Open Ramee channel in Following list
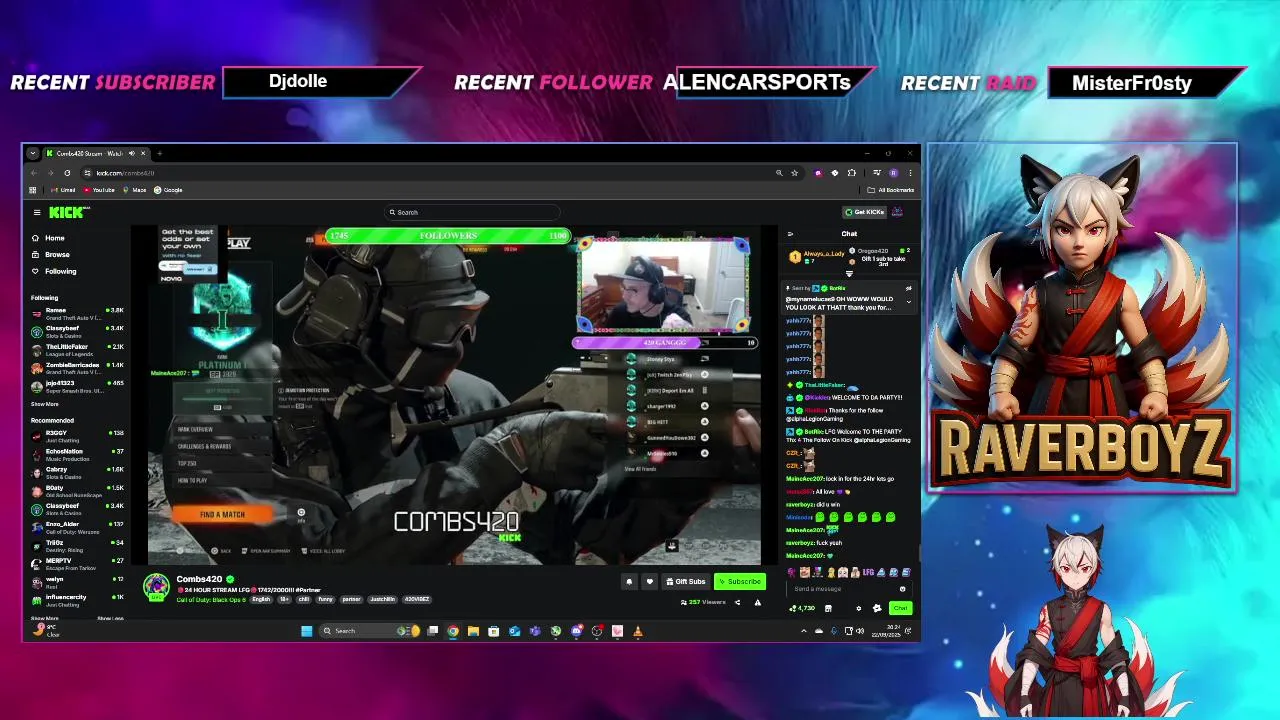The width and height of the screenshot is (1280, 720). pyautogui.click(x=77, y=312)
